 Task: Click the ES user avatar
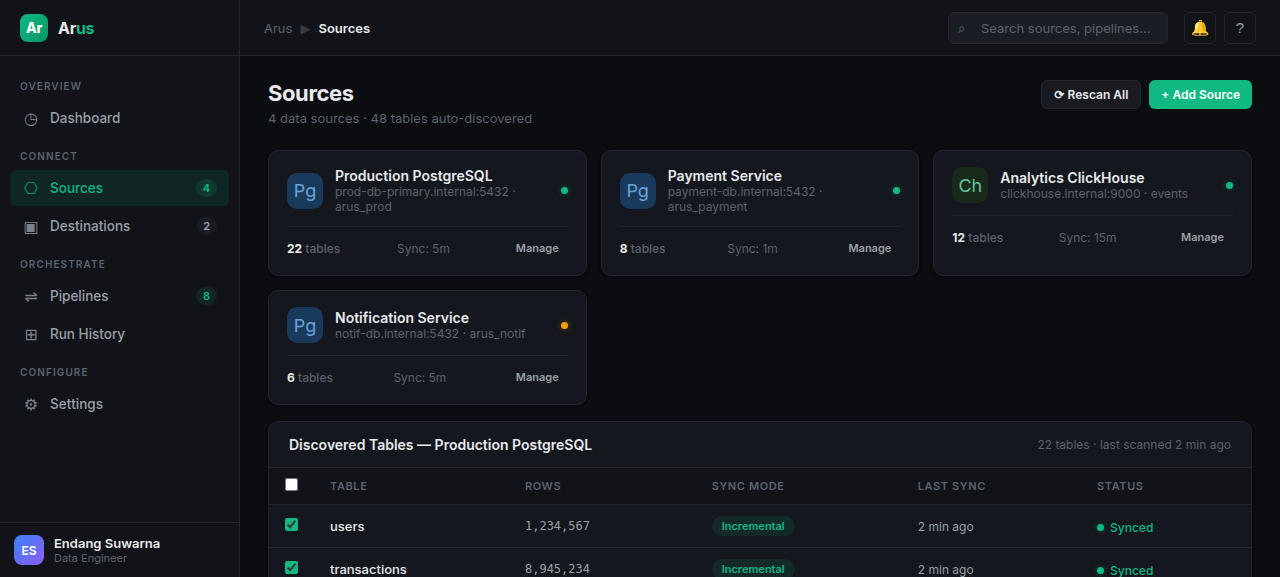pyautogui.click(x=29, y=550)
